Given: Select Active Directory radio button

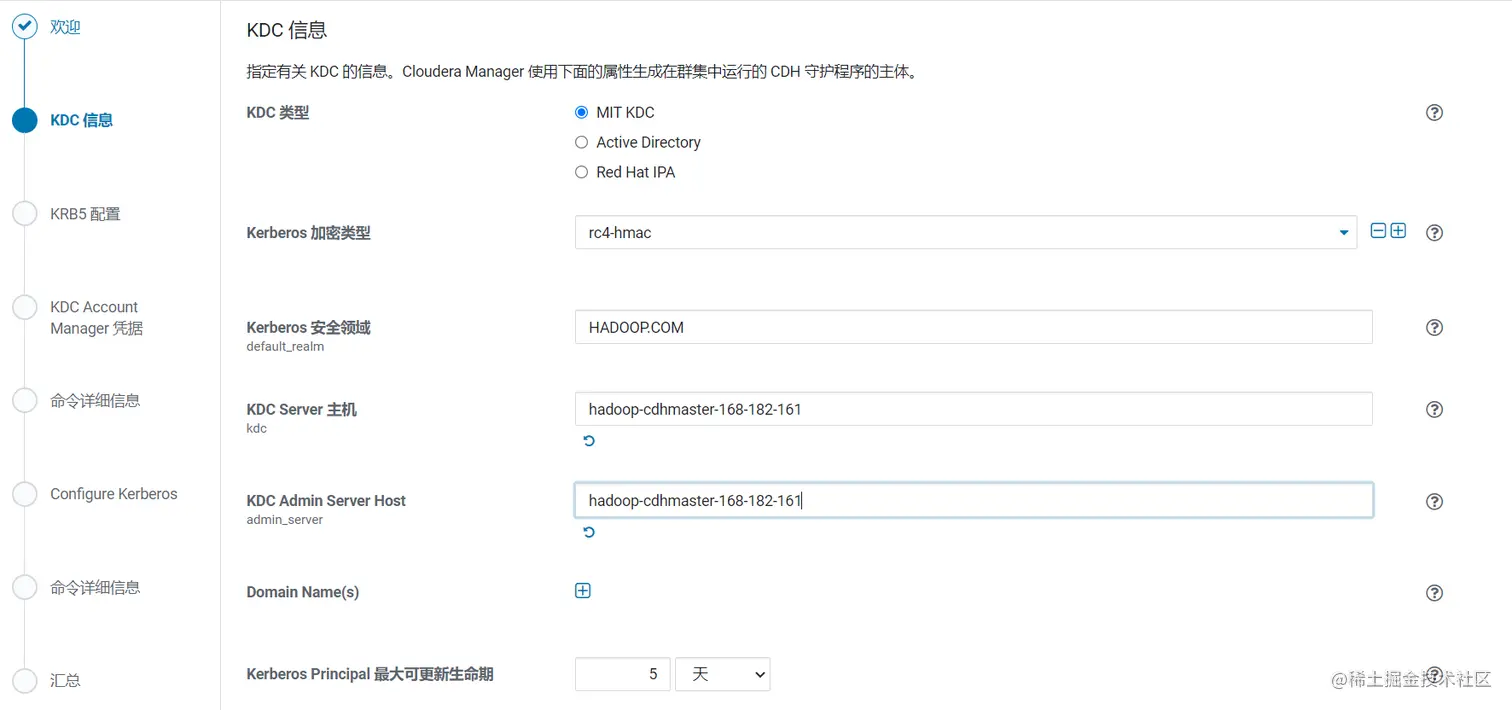Looking at the screenshot, I should pyautogui.click(x=581, y=142).
